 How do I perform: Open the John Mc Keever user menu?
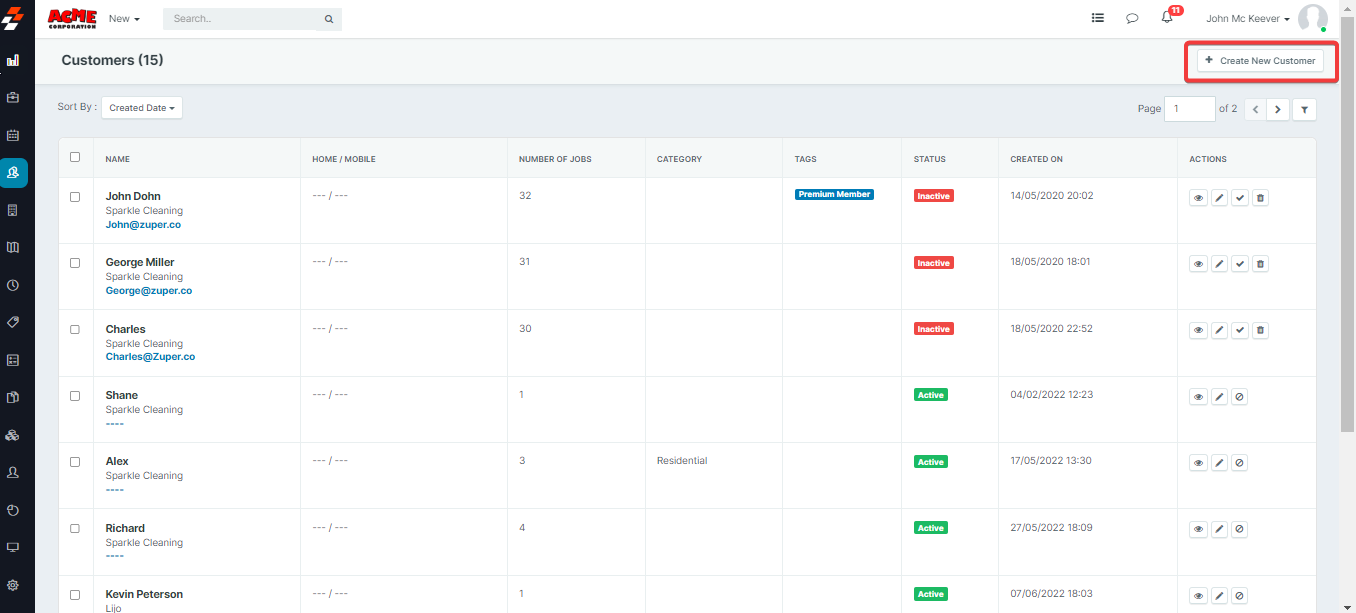(x=1247, y=19)
